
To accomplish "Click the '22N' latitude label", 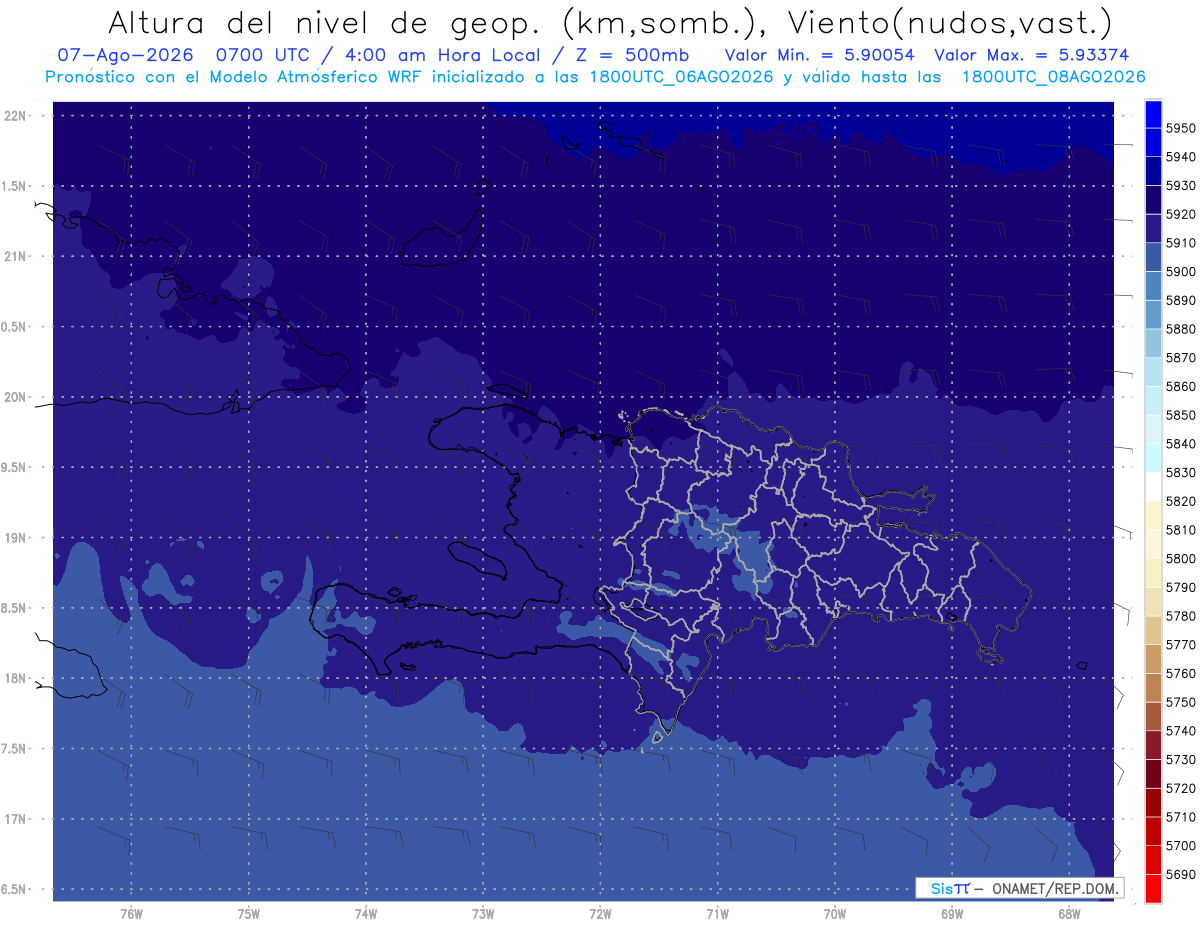I will 15,116.
